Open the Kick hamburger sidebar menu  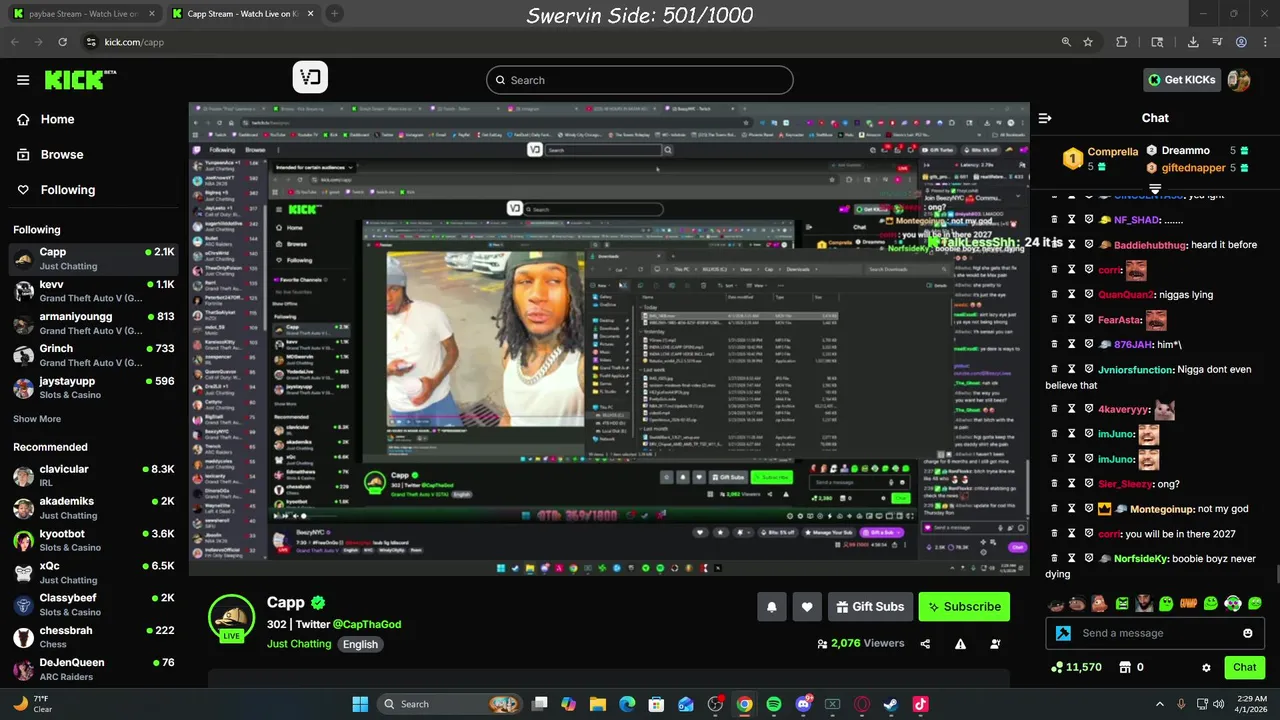(x=23, y=80)
